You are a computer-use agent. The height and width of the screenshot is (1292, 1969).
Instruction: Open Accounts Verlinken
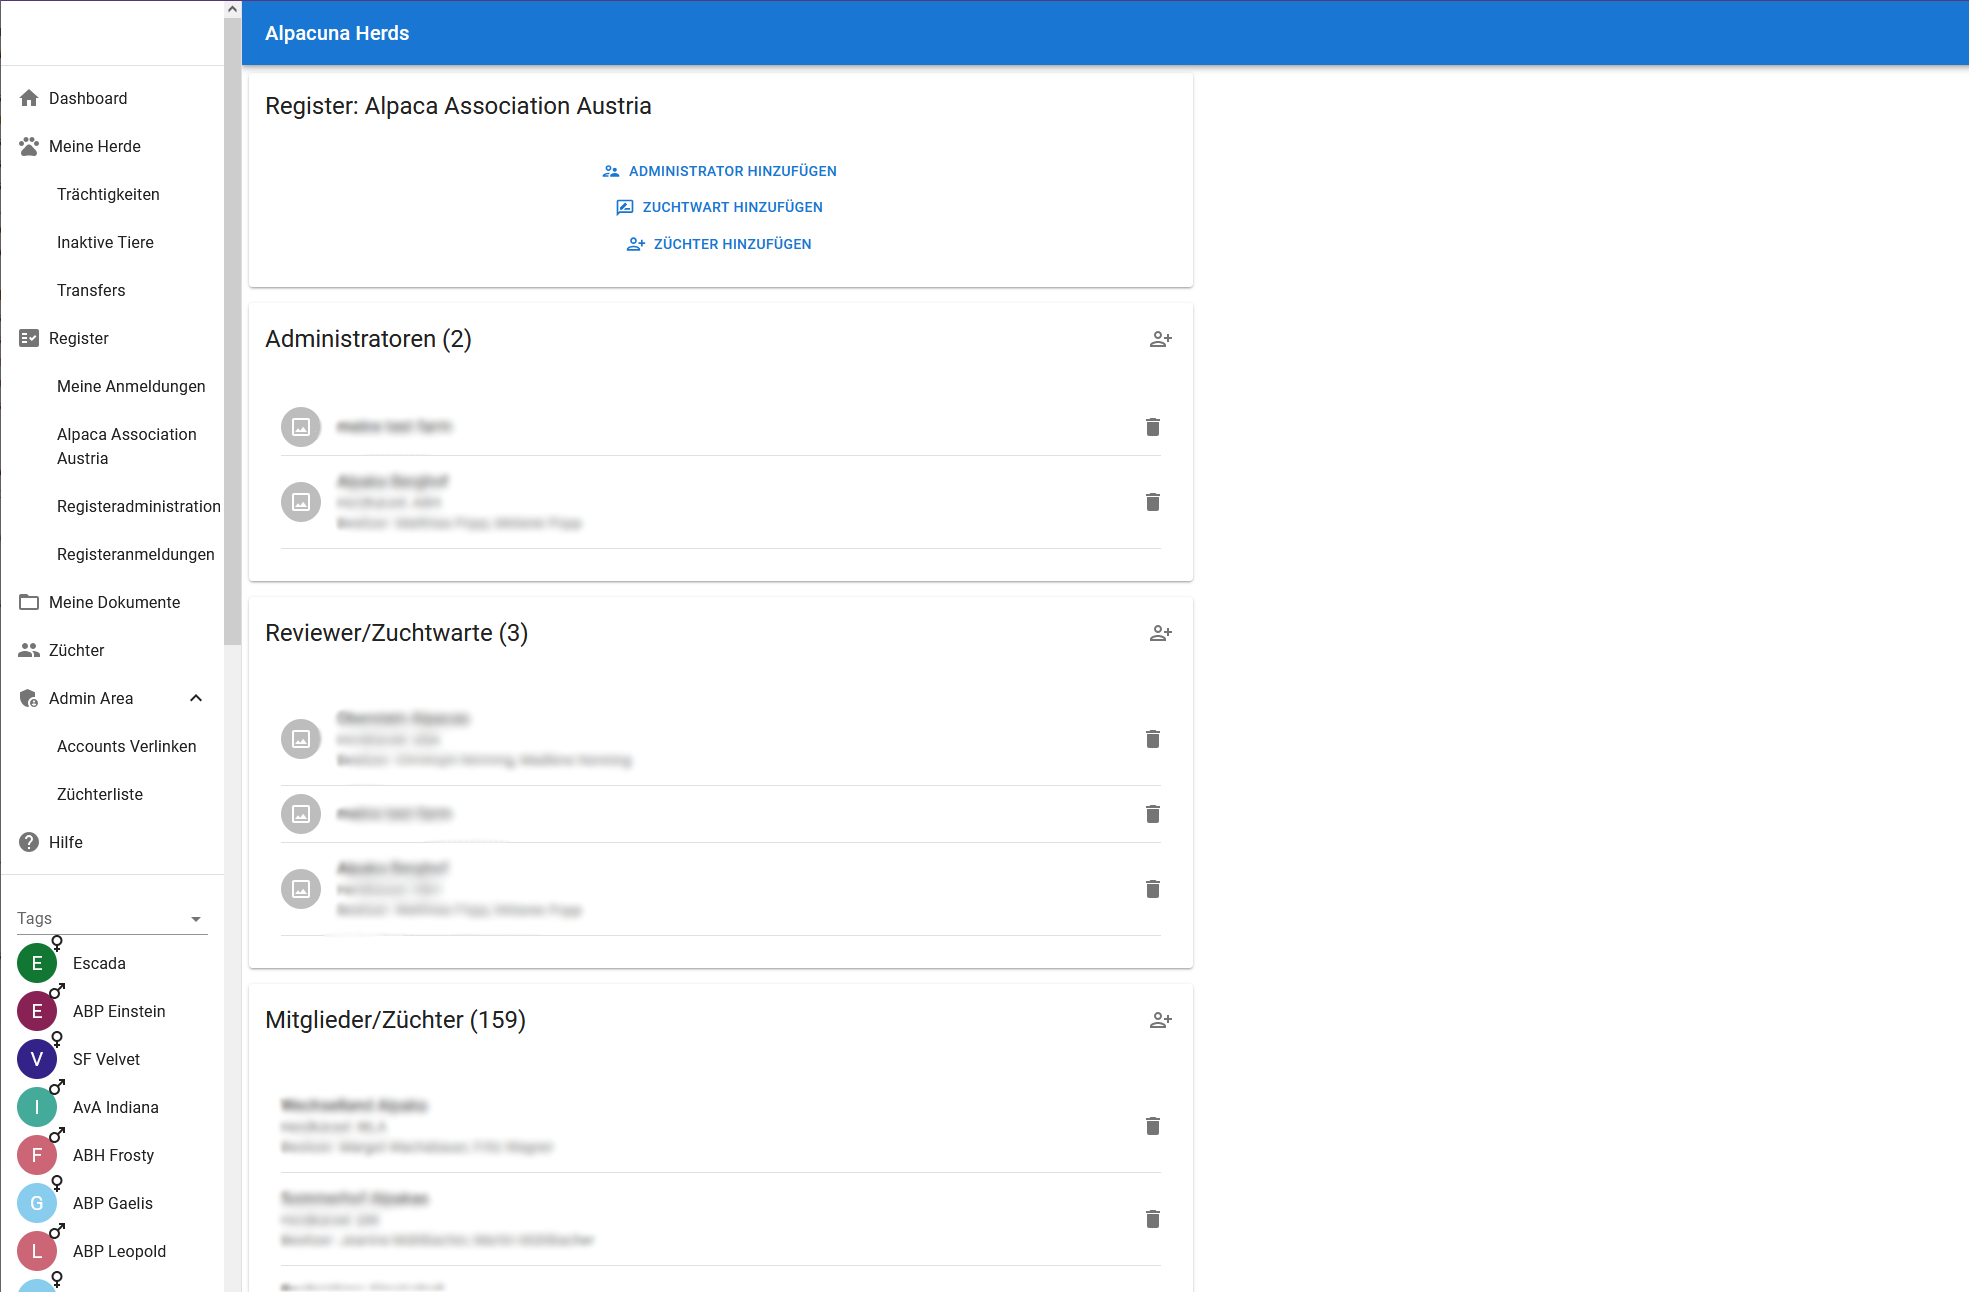[112, 746]
